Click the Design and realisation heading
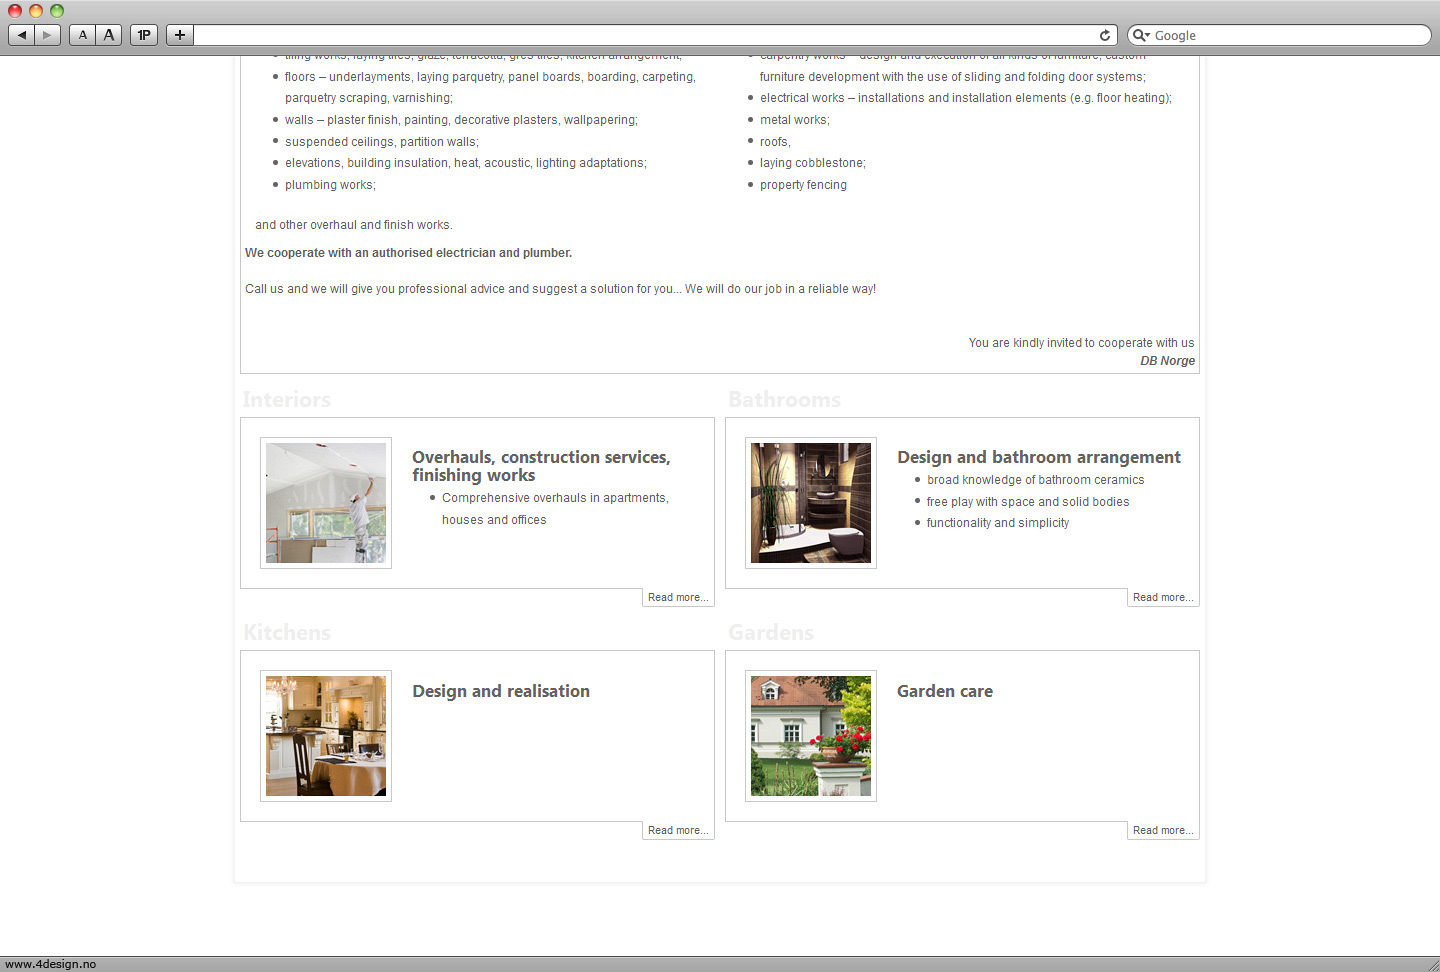1440x972 pixels. pyautogui.click(x=501, y=691)
